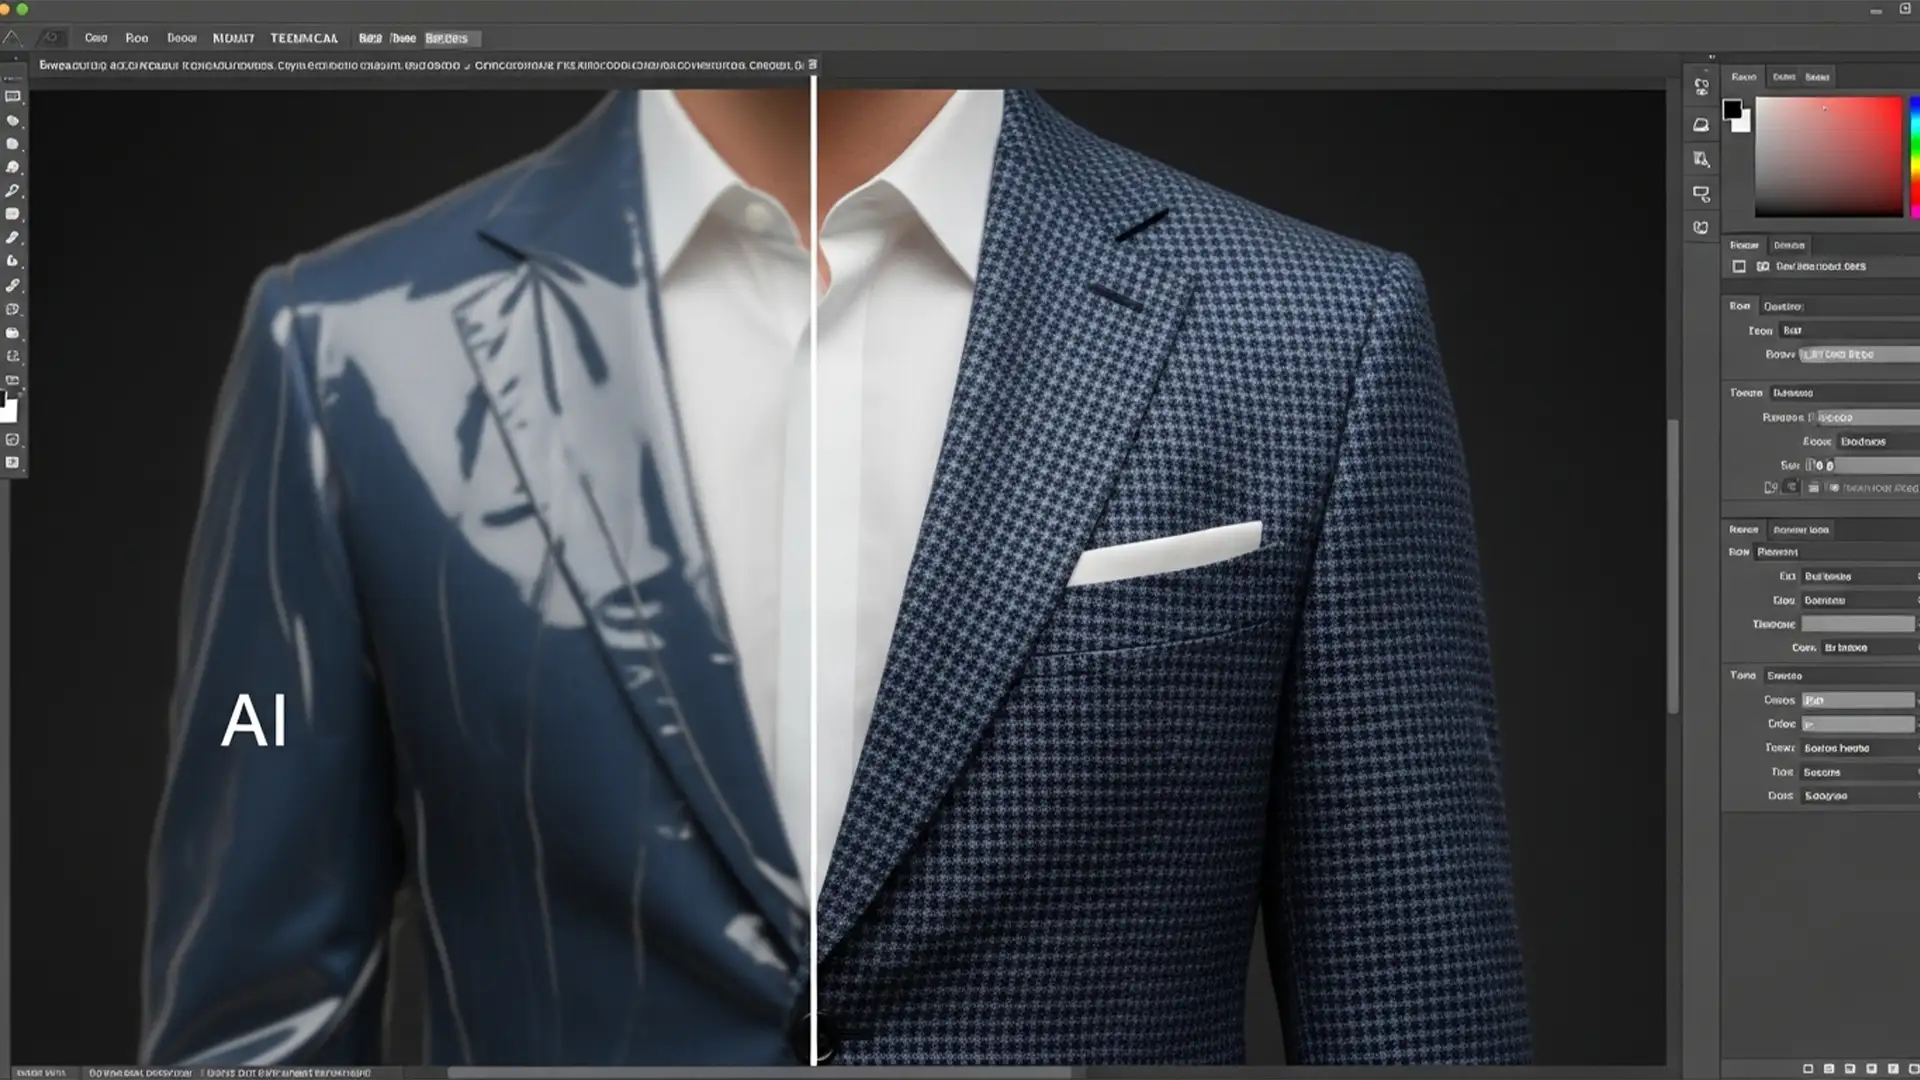Toggle visibility of the listed layer entry
Image resolution: width=1920 pixels, height=1080 pixels.
pos(1763,266)
